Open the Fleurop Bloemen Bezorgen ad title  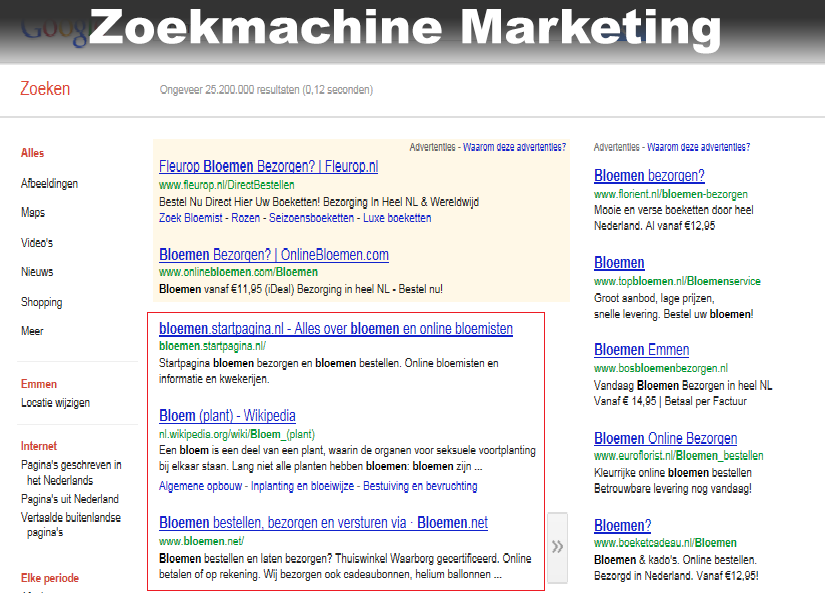click(268, 166)
